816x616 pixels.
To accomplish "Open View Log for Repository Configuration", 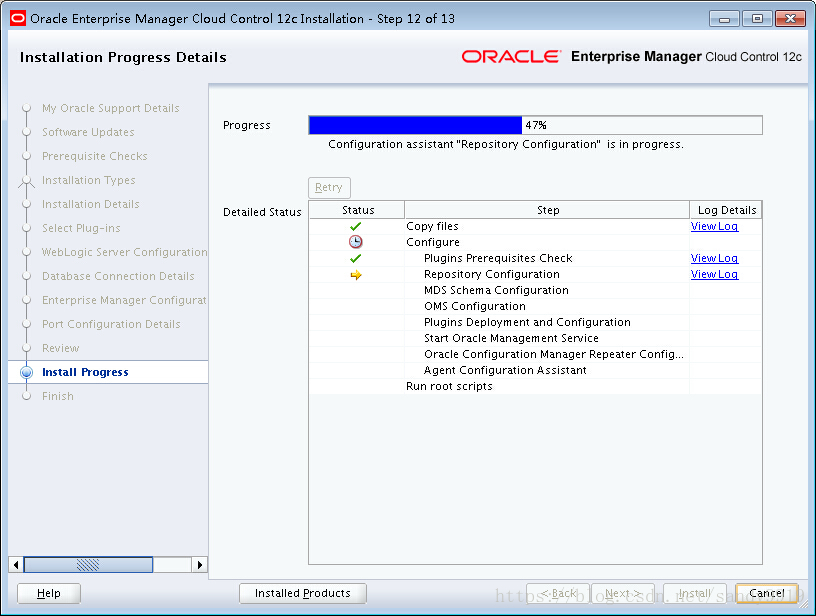I will (714, 274).
